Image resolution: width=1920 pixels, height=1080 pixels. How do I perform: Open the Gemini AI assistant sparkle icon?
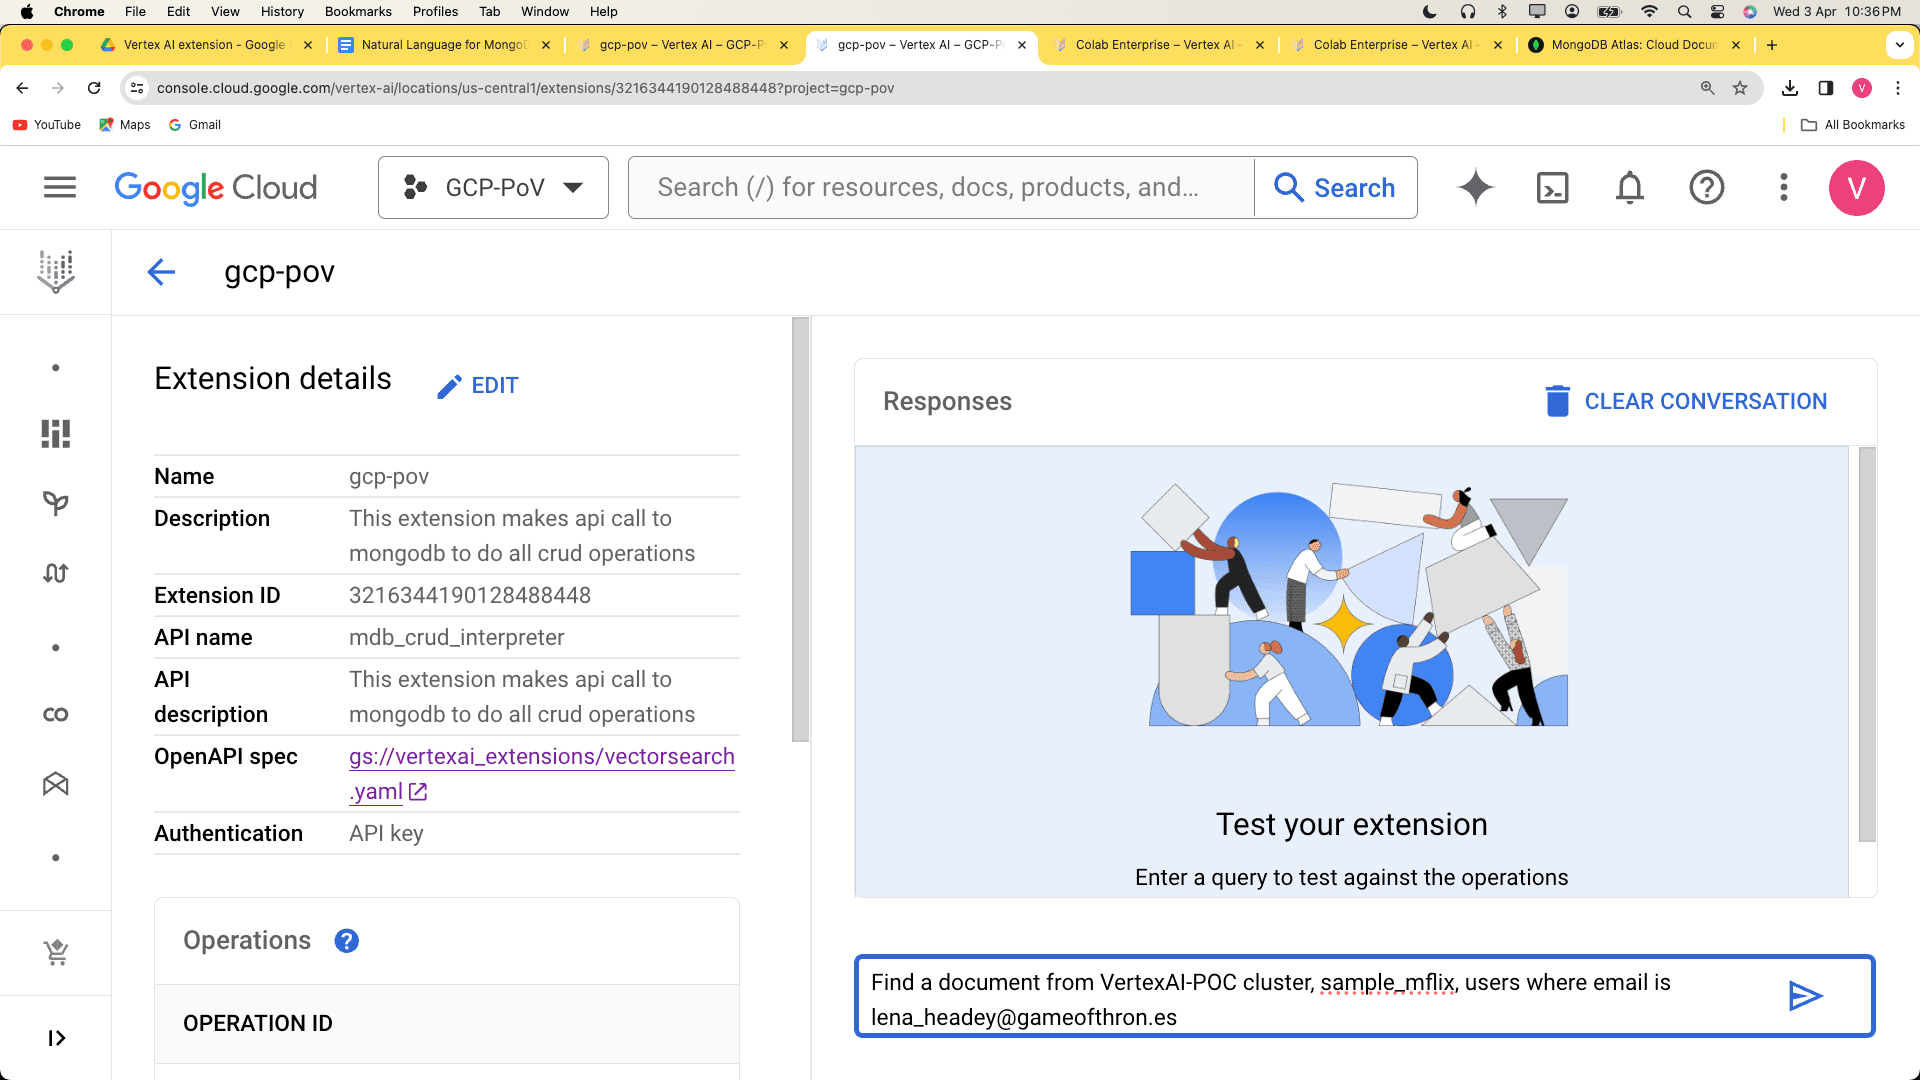1474,187
